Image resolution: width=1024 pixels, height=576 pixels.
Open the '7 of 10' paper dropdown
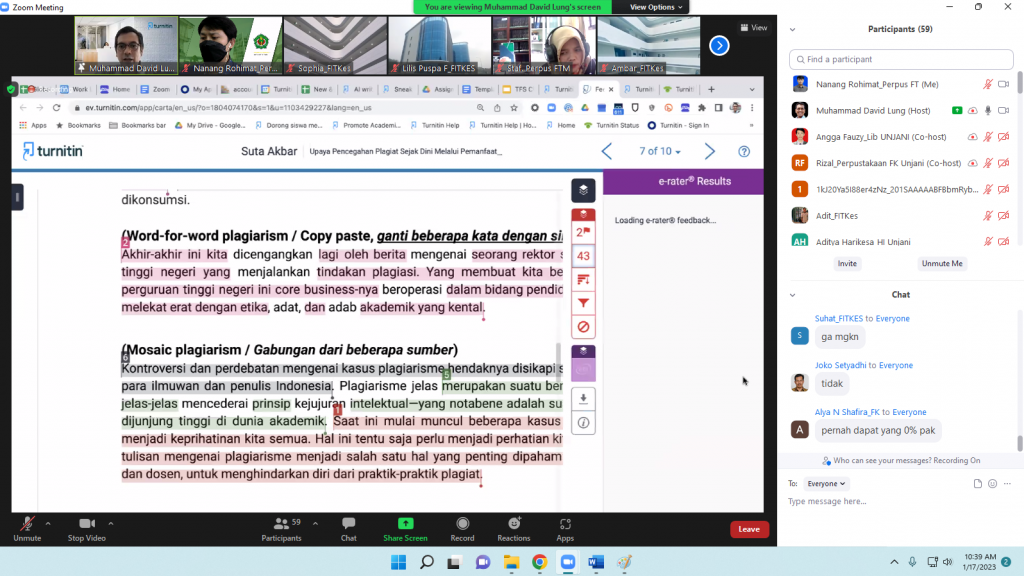(x=660, y=152)
